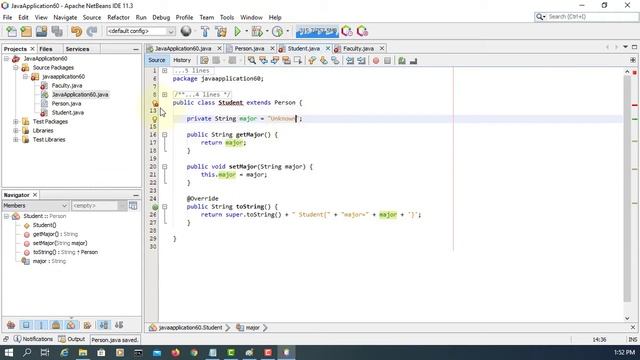Click the Profile Project clock icon
The image size is (640, 360).
click(x=277, y=31)
